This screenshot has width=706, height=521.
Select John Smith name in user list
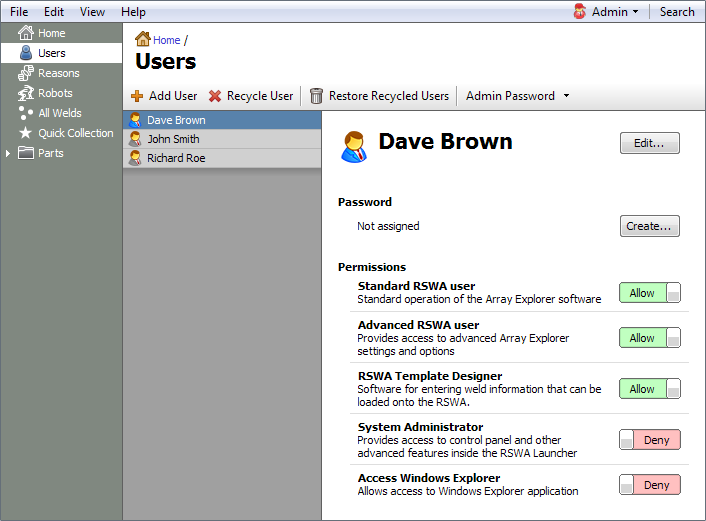click(x=173, y=139)
